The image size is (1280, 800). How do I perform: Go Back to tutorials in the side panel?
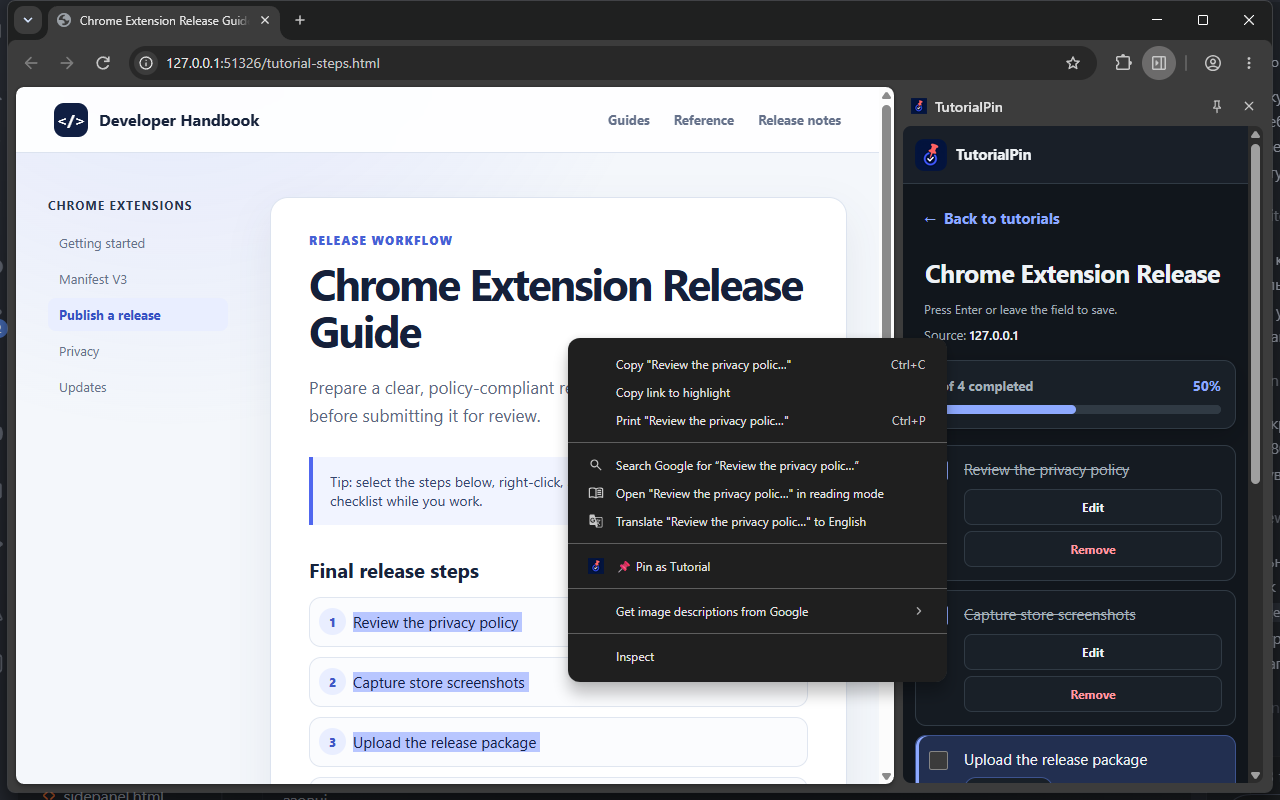(x=992, y=219)
